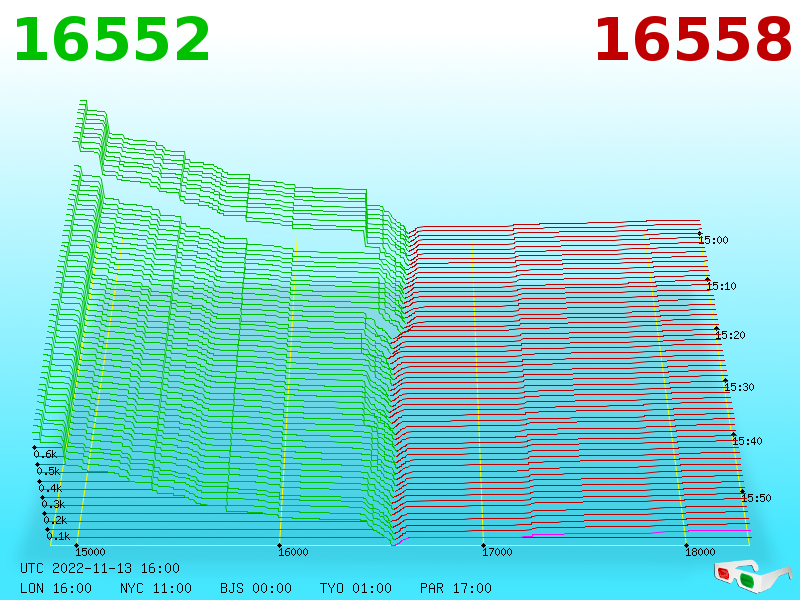This screenshot has width=800, height=600.
Task: Click the 18000 price axis label
Action: tap(700, 552)
